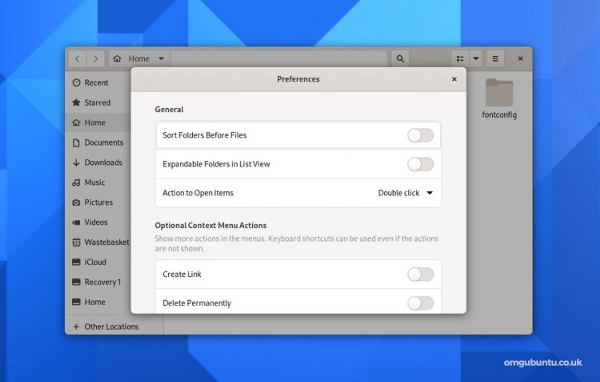Switch to list view icon
Image resolution: width=600 pixels, height=382 pixels.
[x=460, y=59]
